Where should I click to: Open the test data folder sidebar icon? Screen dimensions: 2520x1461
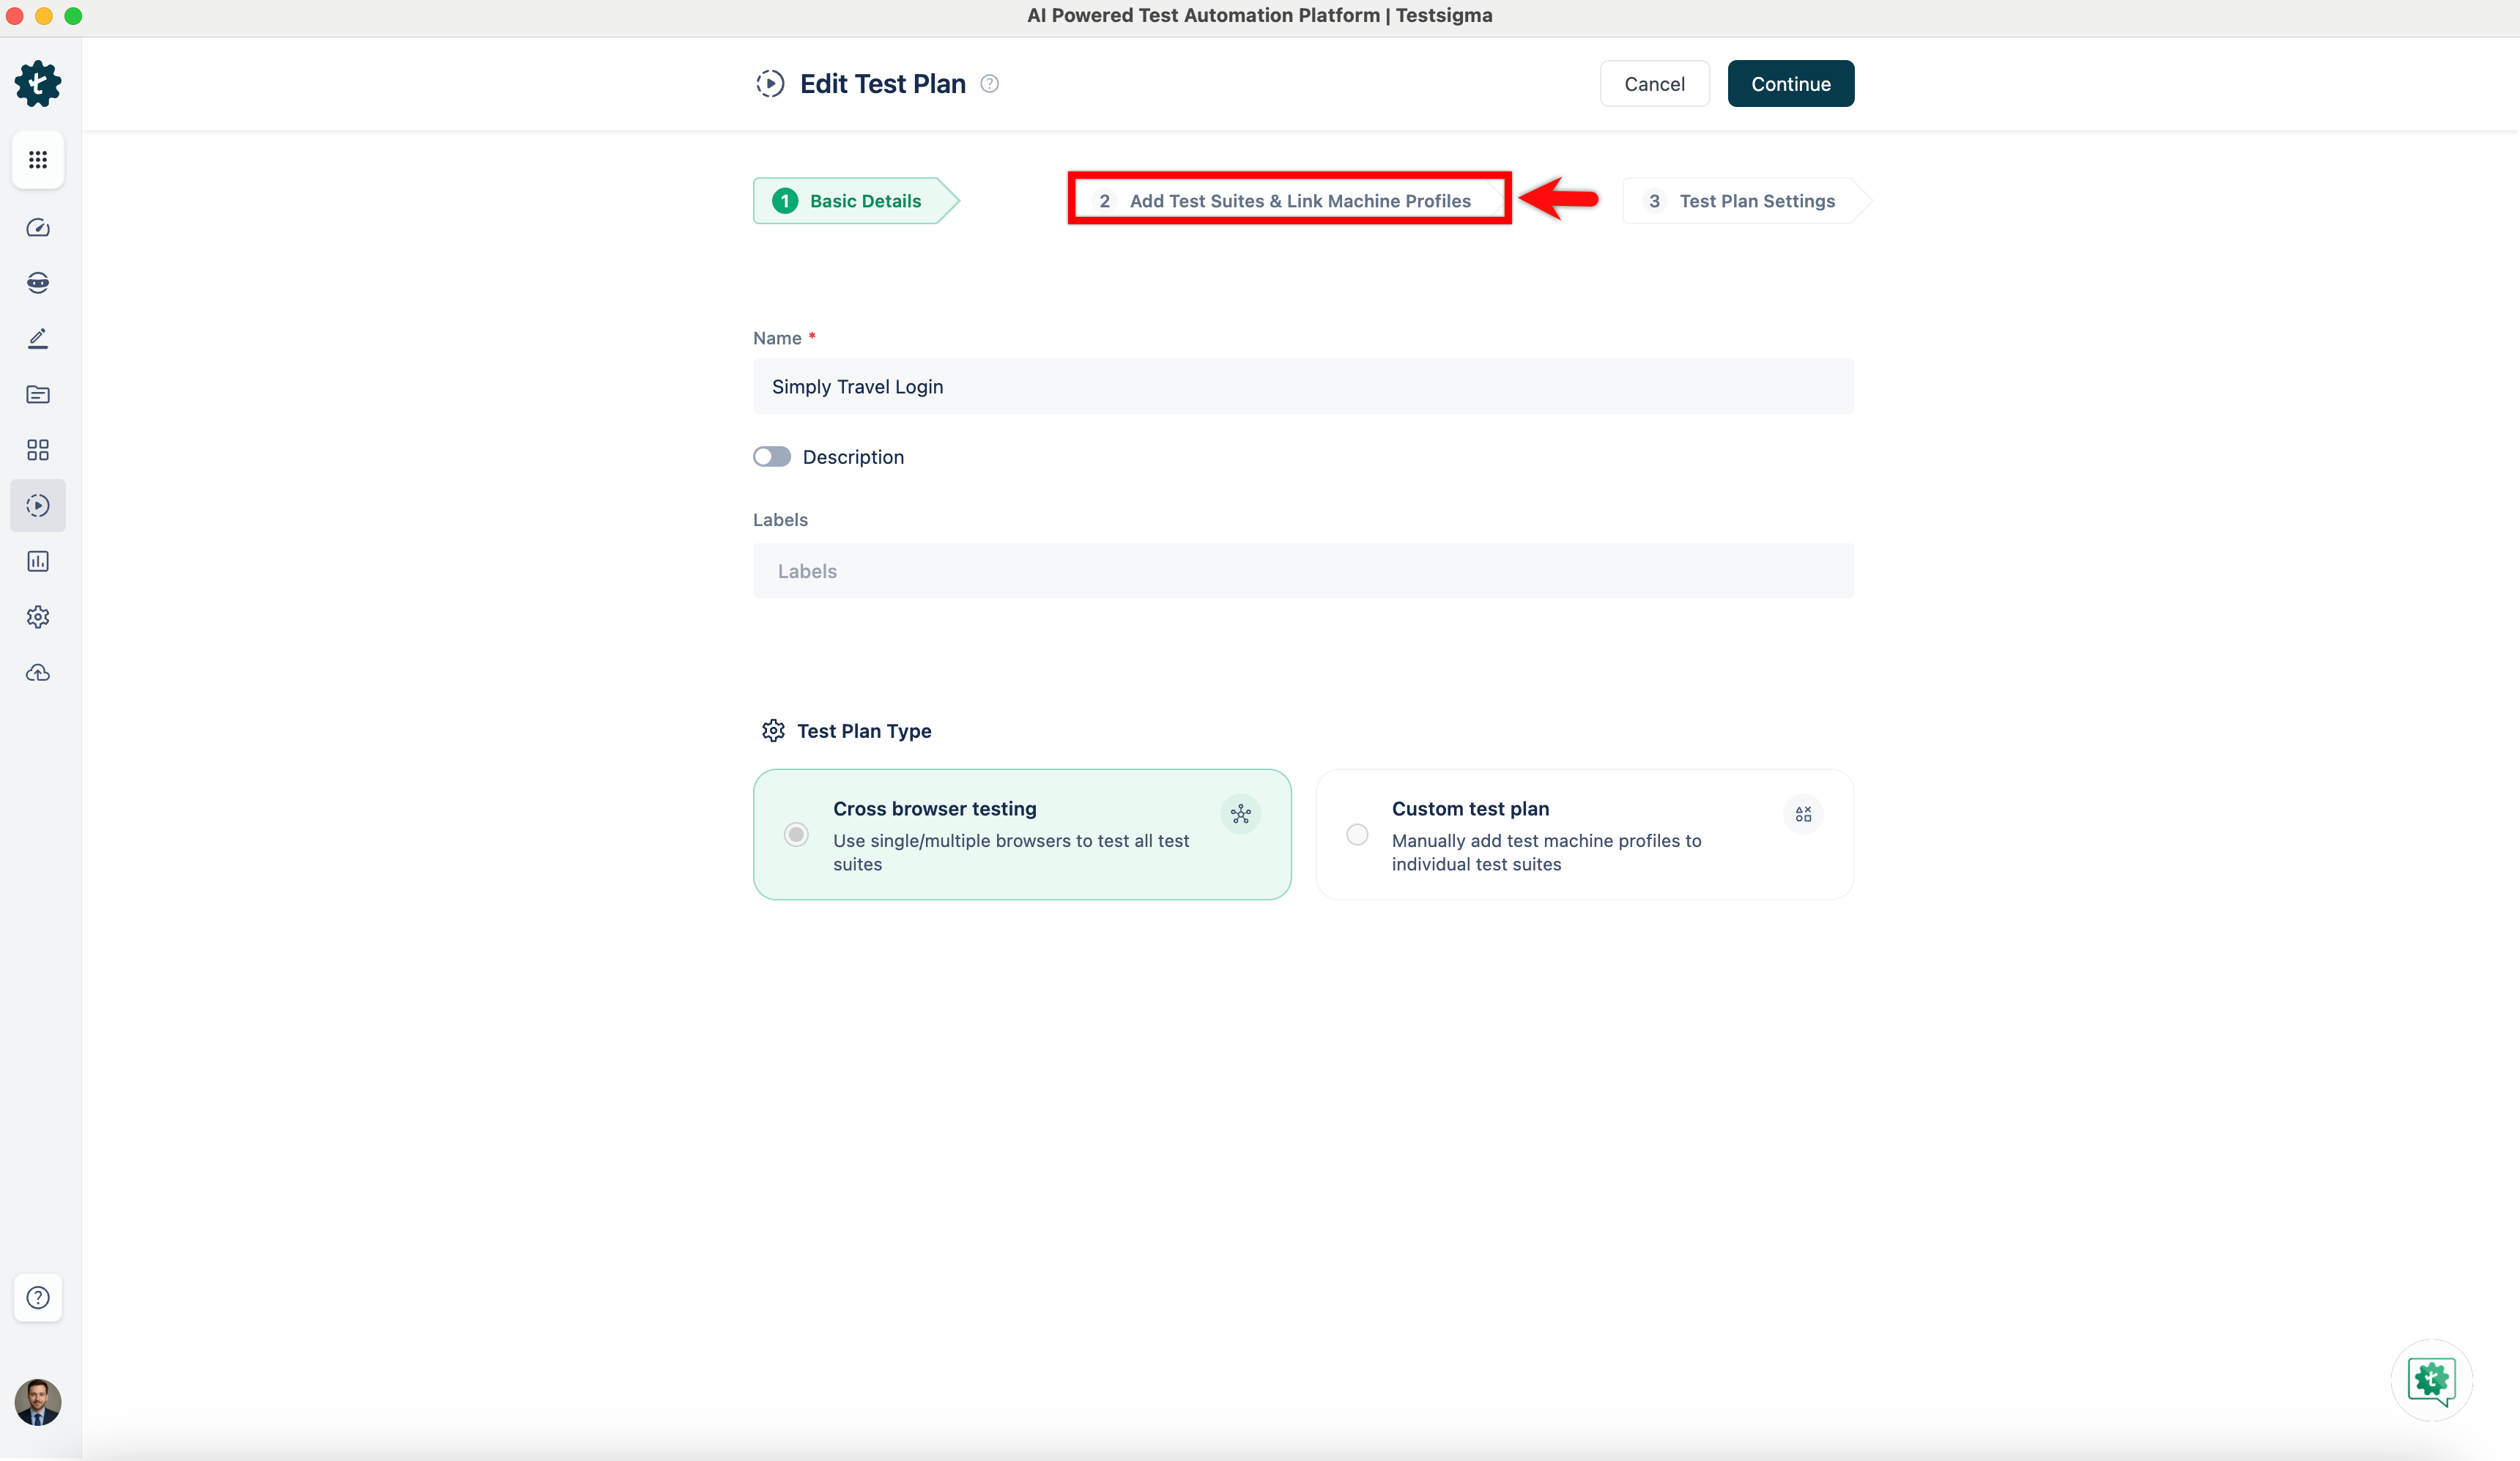pyautogui.click(x=38, y=394)
